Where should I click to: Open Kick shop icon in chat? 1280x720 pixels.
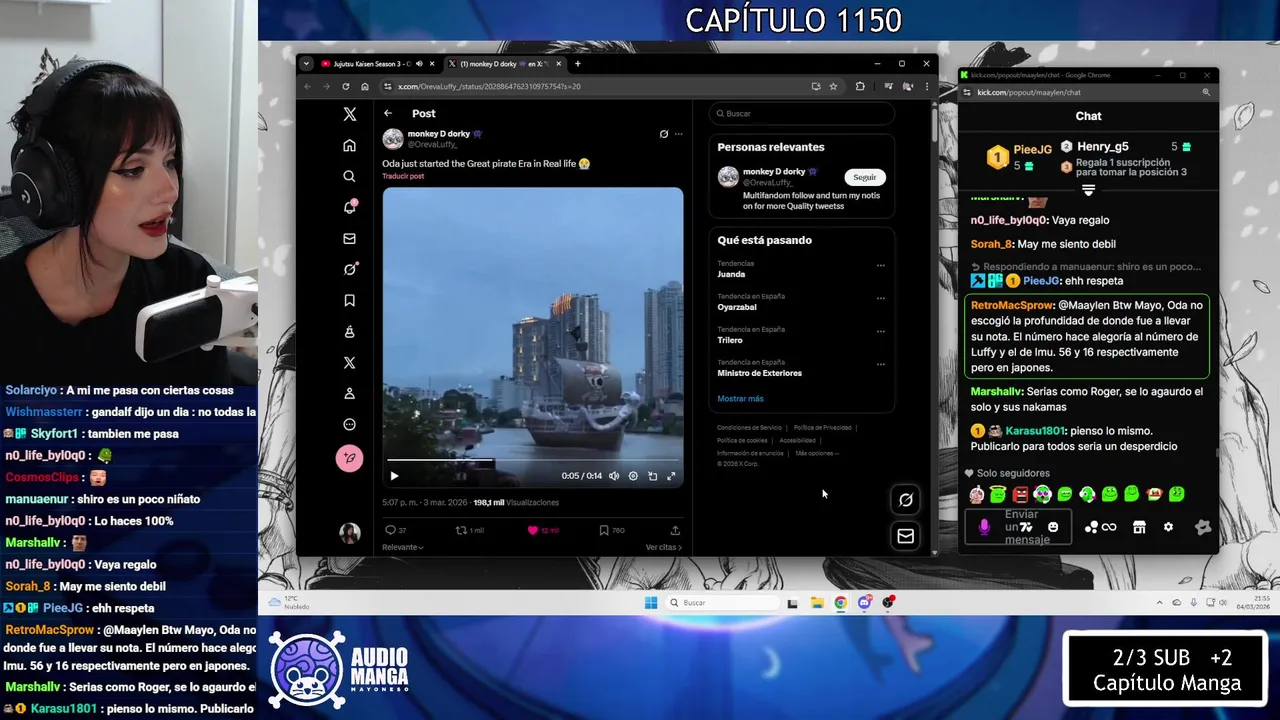[1139, 527]
